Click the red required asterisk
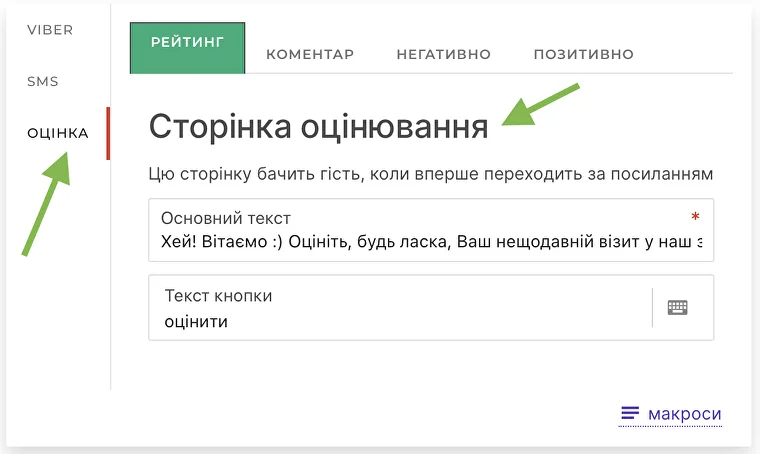760x454 pixels. click(x=695, y=217)
